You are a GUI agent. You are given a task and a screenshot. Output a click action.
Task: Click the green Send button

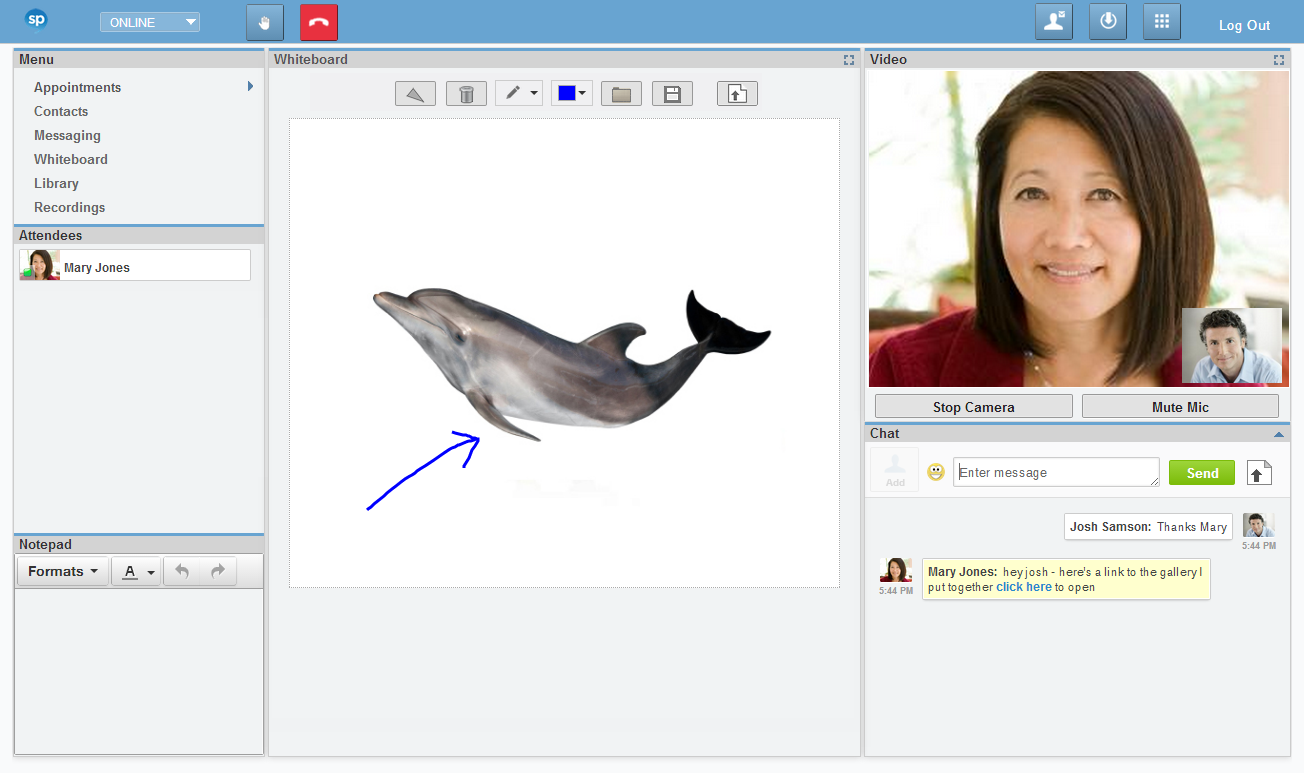(x=1201, y=473)
